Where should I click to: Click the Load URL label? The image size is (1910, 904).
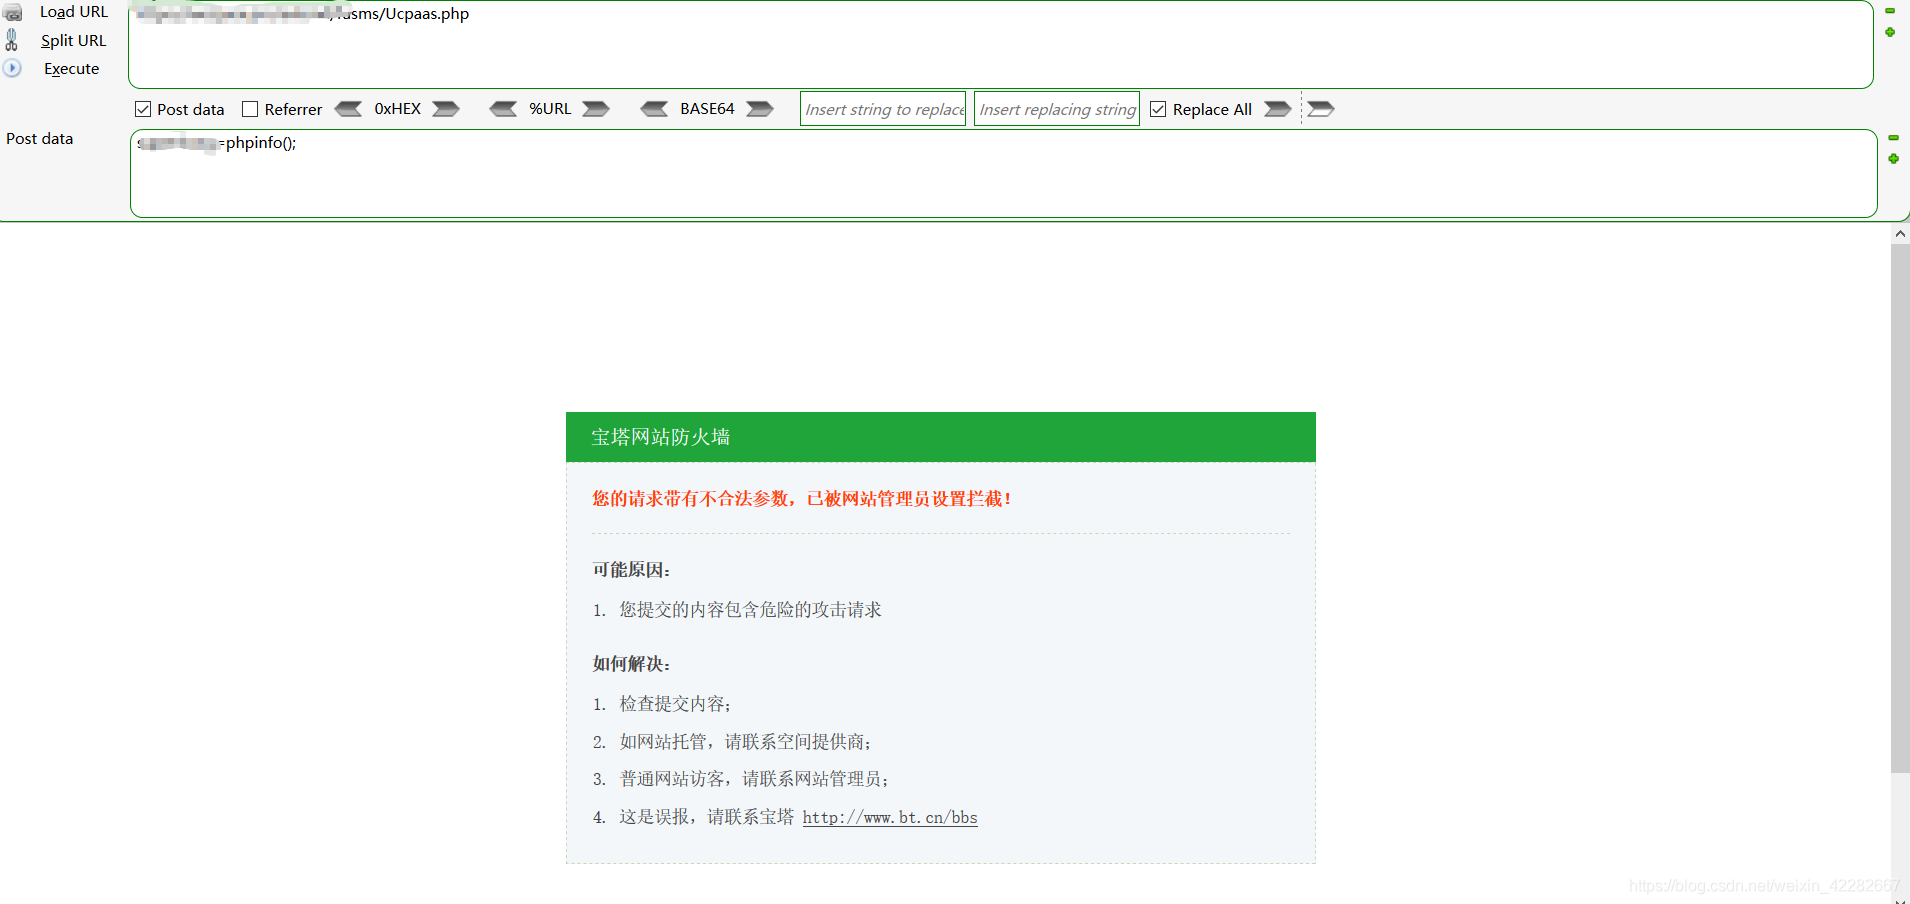74,12
